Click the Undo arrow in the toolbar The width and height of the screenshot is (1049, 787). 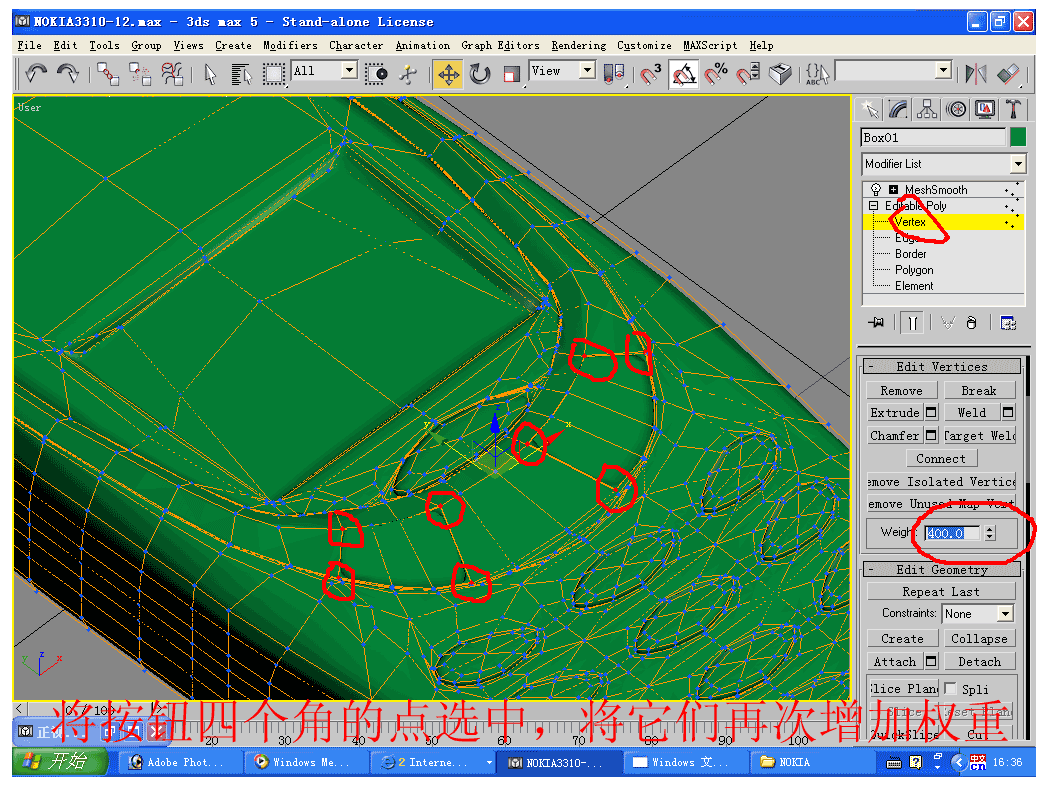pos(37,73)
